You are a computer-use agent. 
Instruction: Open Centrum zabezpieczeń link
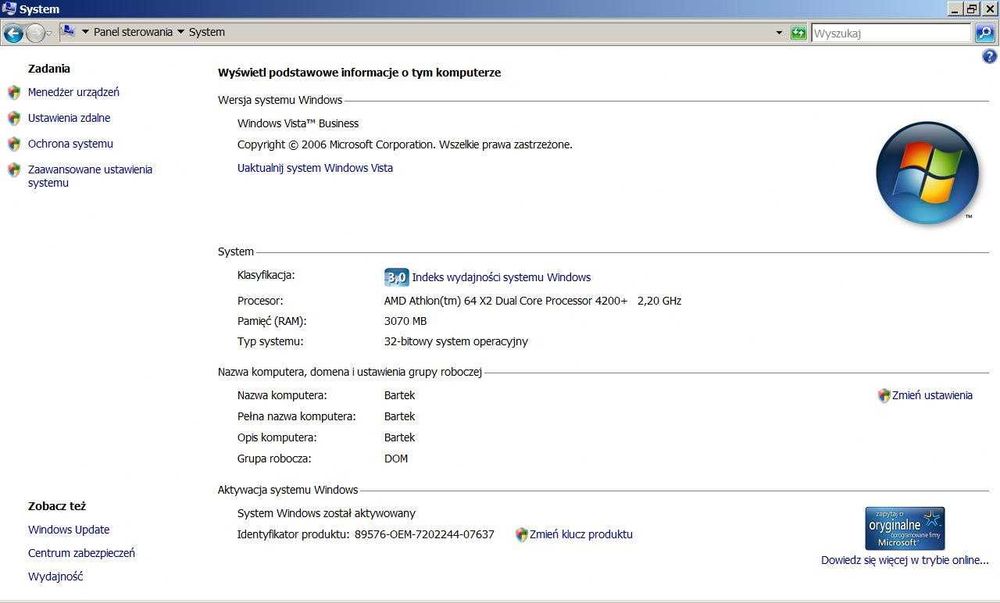tap(82, 553)
